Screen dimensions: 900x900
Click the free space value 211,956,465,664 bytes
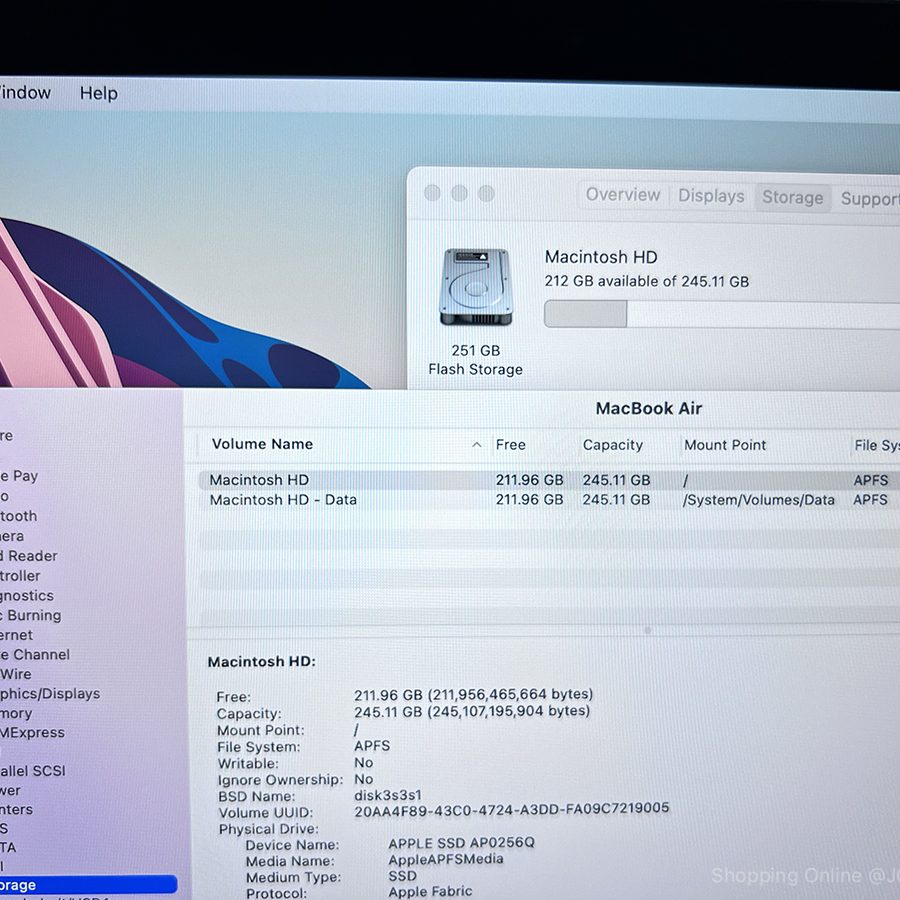(510, 694)
